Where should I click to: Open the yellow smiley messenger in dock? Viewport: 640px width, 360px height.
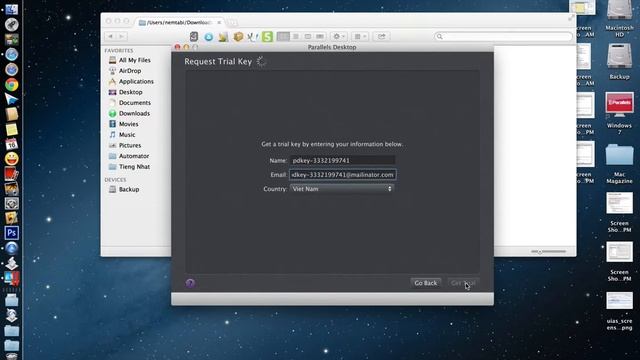point(11,158)
